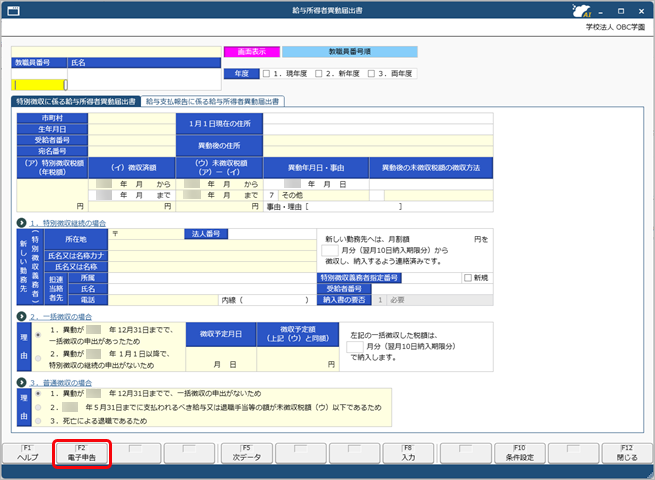This screenshot has width=655, height=480.
Task: Click the F10 条件設定 button
Action: coord(519,453)
